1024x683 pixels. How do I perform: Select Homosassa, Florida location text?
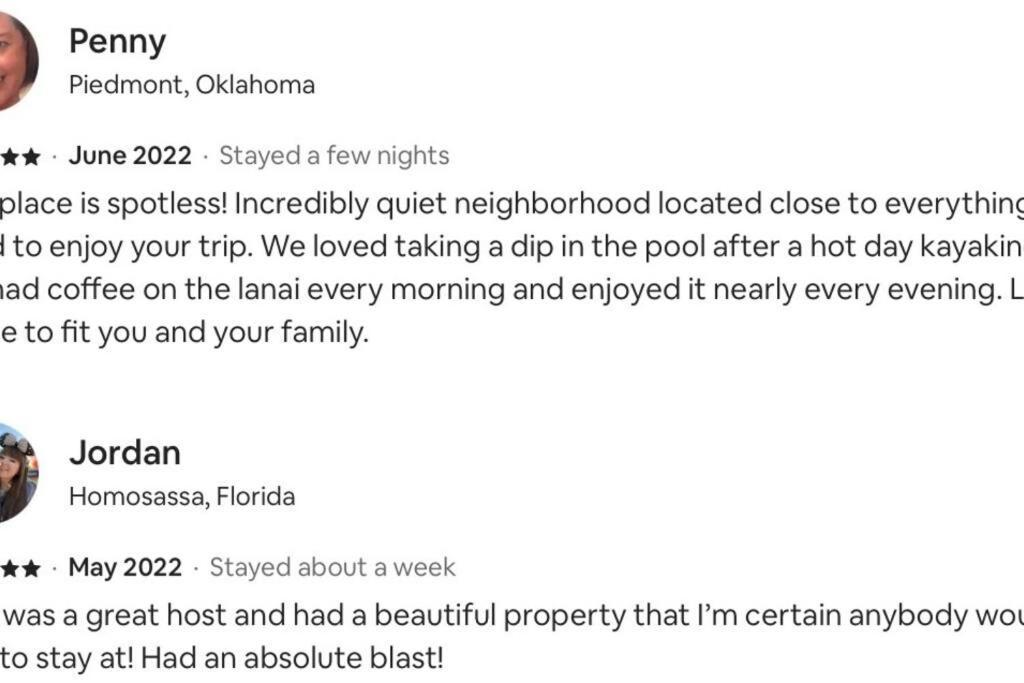[182, 497]
